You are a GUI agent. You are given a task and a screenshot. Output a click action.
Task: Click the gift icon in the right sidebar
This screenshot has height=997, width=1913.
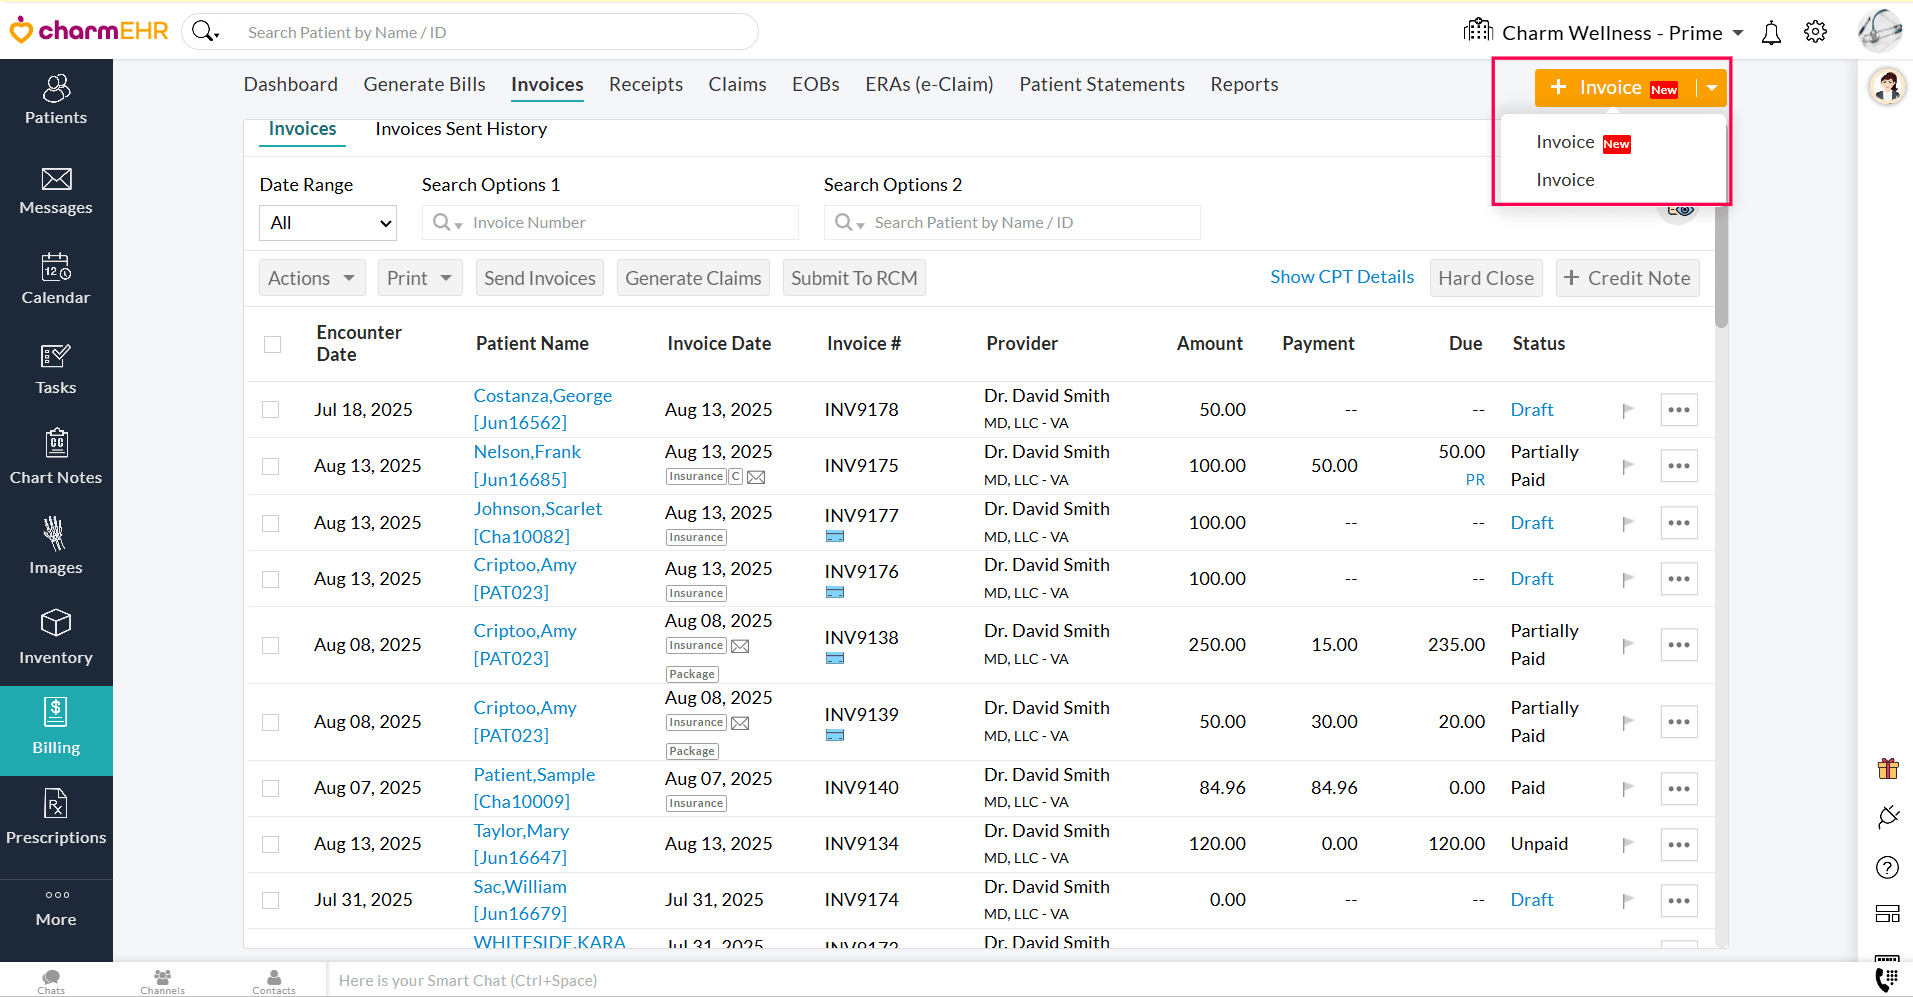(x=1888, y=768)
